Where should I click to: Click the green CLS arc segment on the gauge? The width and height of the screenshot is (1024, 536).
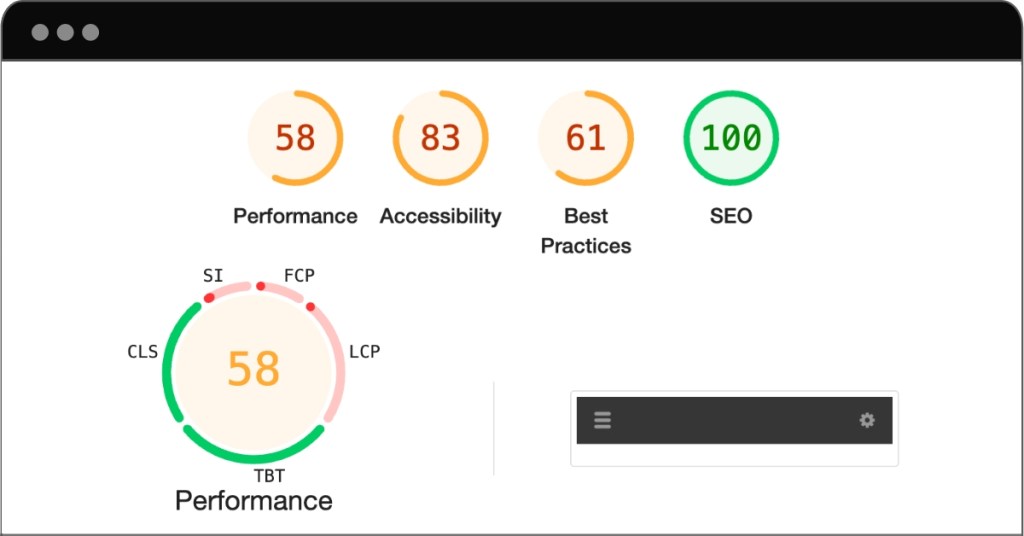167,372
